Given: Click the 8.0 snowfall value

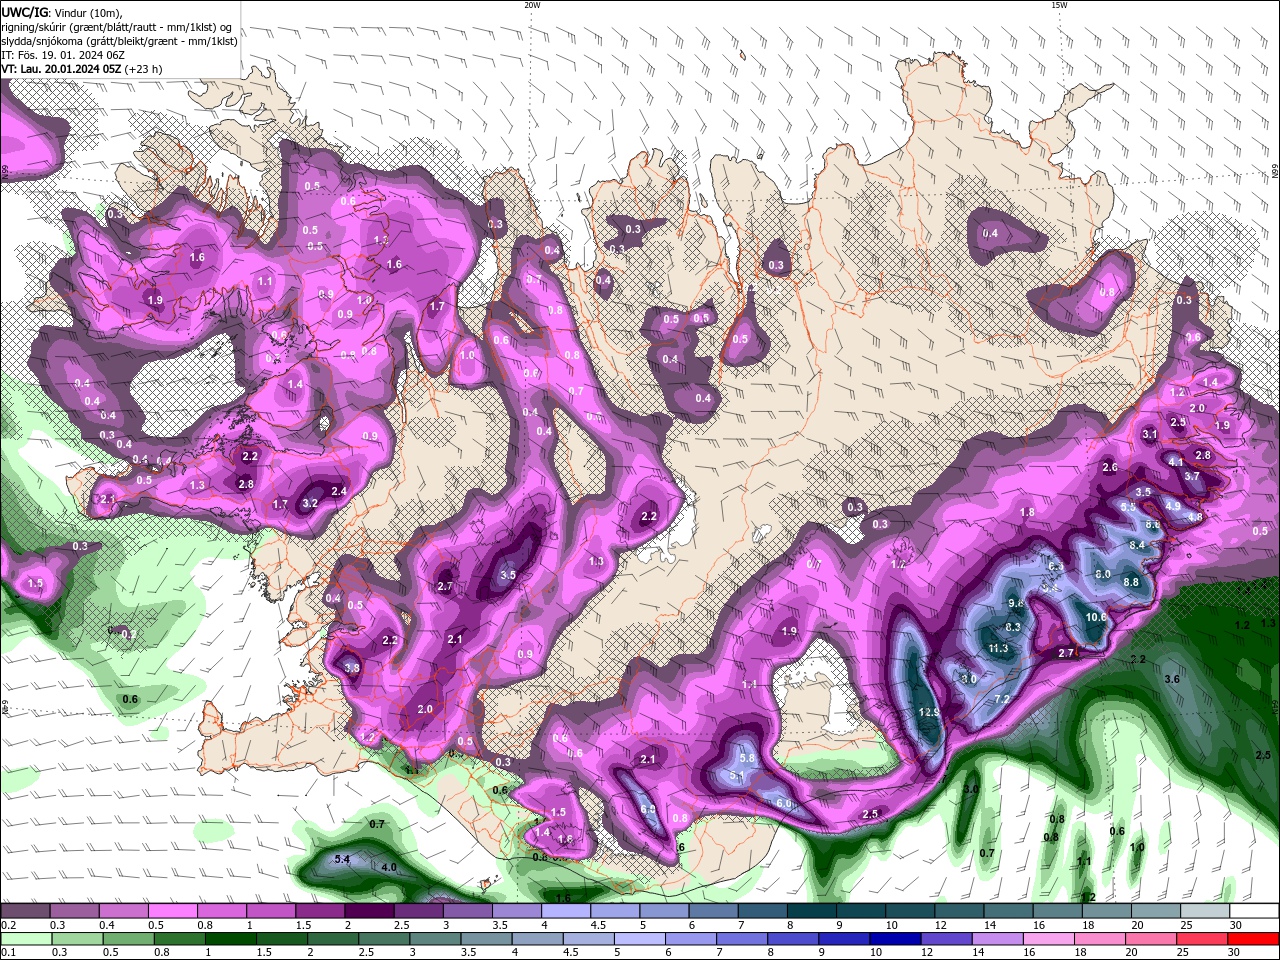Looking at the screenshot, I should (1103, 574).
